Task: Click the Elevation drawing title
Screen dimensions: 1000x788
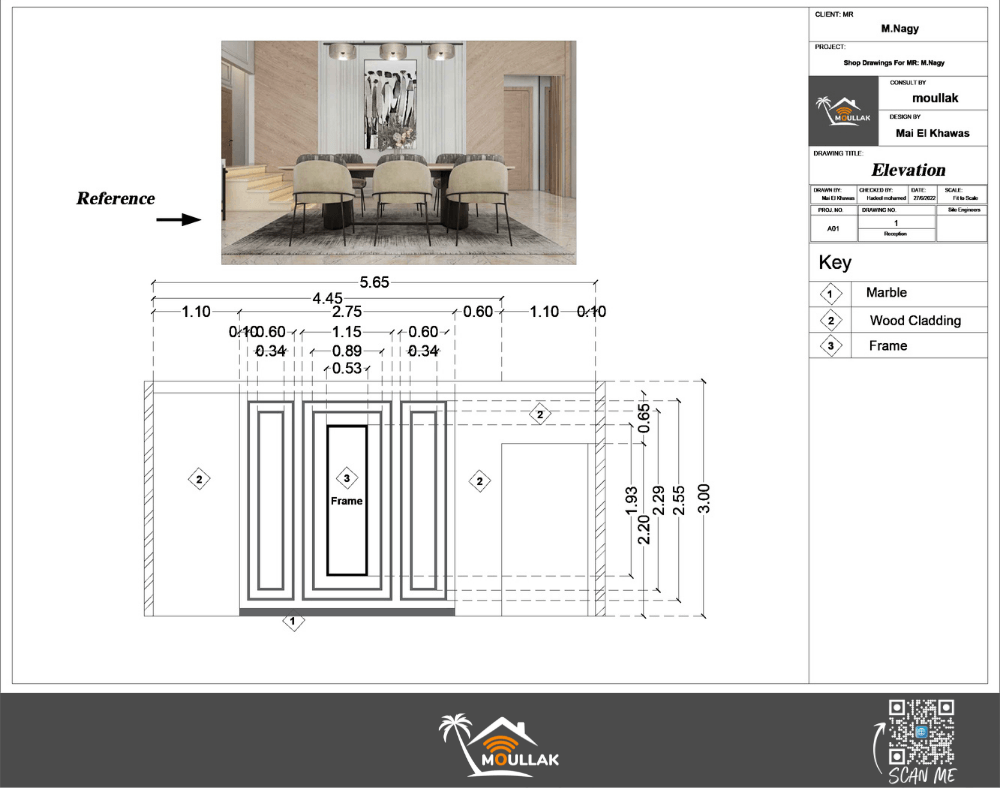Action: 908,170
